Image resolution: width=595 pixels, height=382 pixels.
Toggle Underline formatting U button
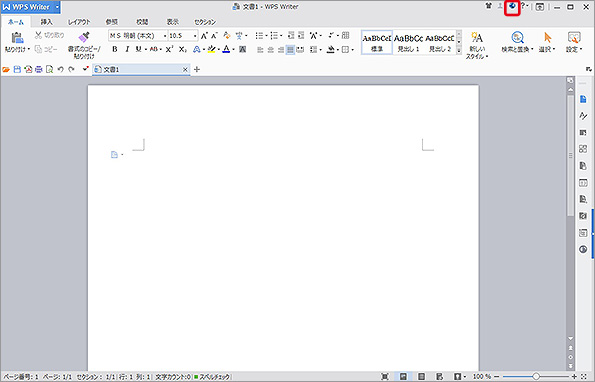pos(139,49)
